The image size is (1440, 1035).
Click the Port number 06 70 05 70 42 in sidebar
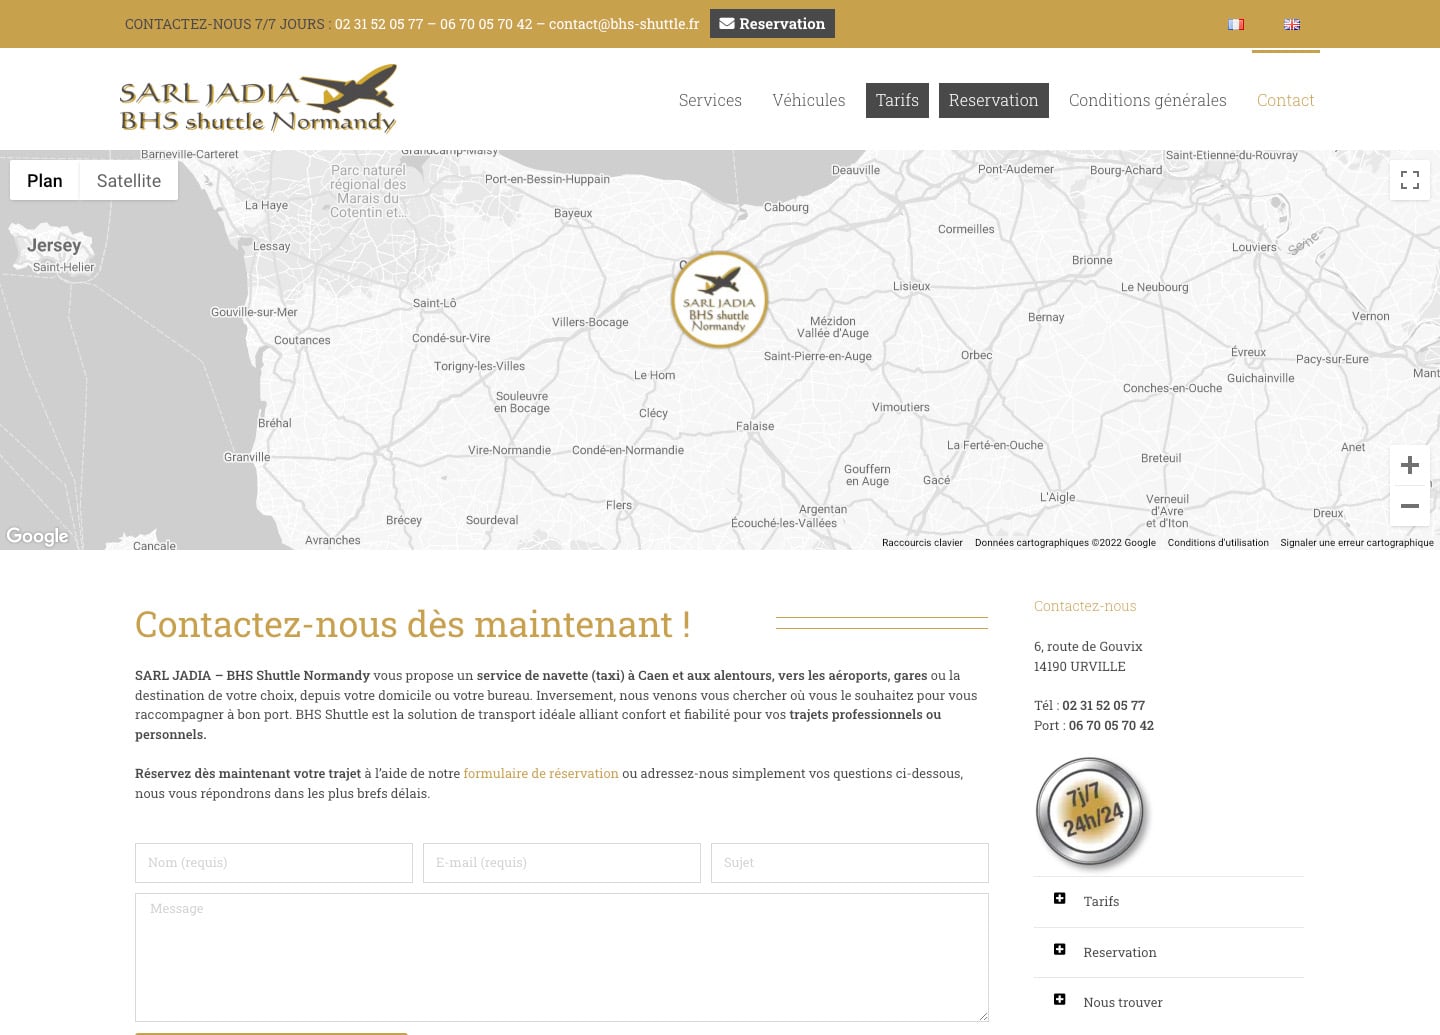pyautogui.click(x=1111, y=725)
